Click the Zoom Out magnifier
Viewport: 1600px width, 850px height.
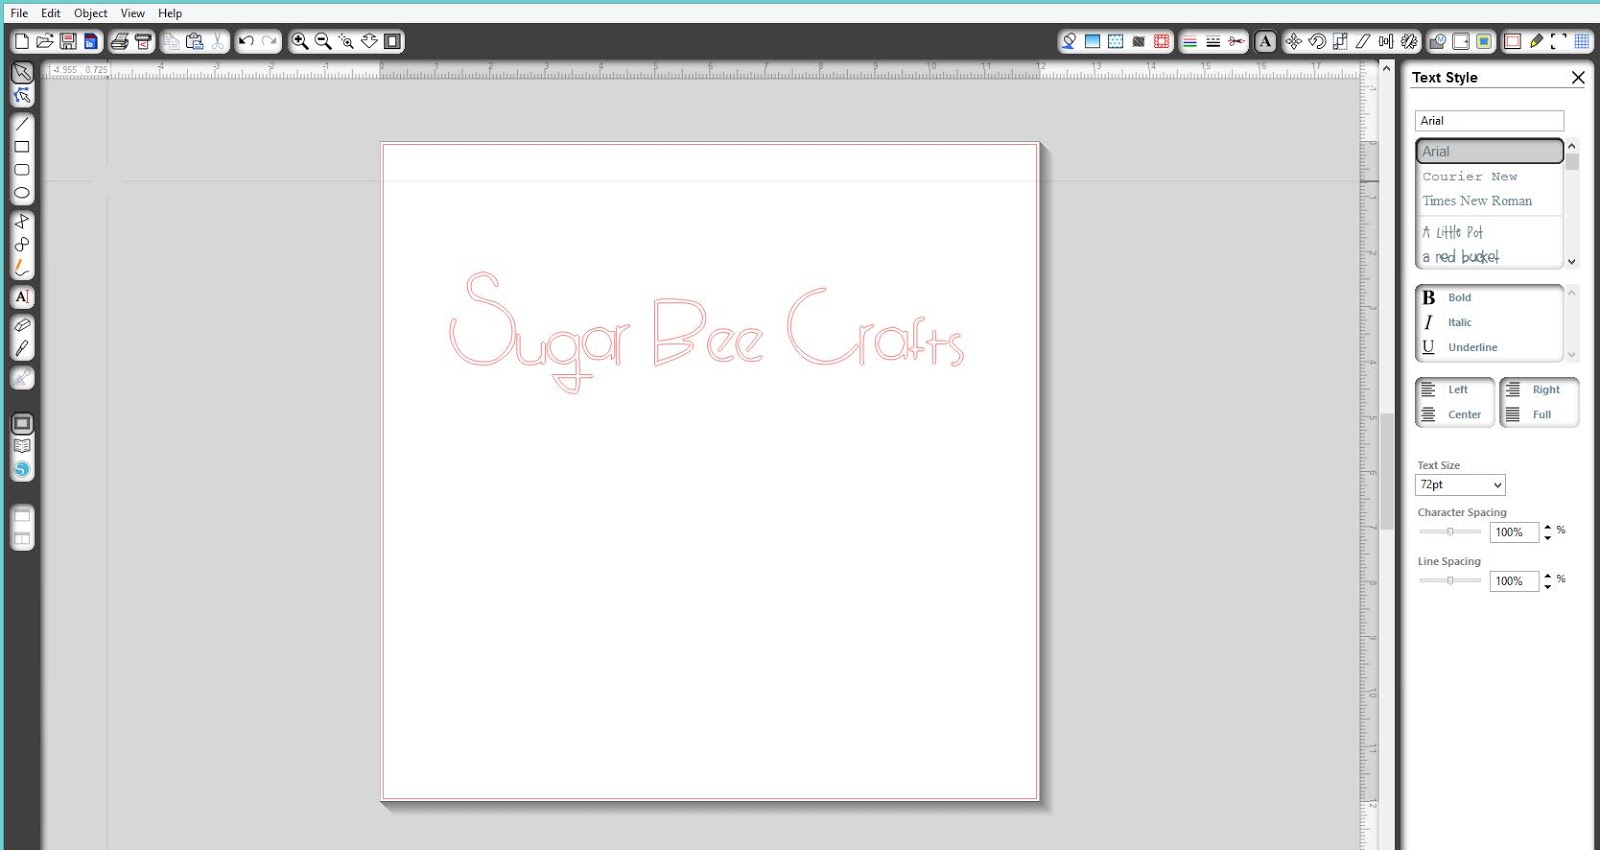pos(323,41)
